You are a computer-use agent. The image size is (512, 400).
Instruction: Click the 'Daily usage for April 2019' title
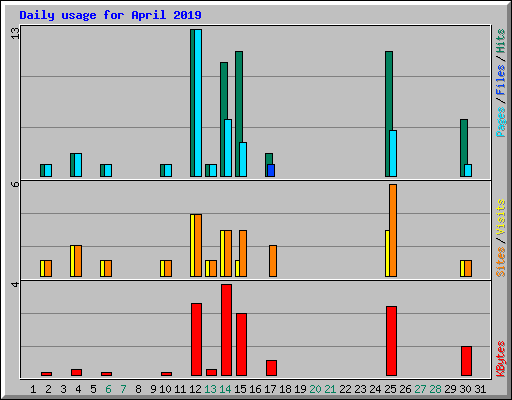click(110, 15)
